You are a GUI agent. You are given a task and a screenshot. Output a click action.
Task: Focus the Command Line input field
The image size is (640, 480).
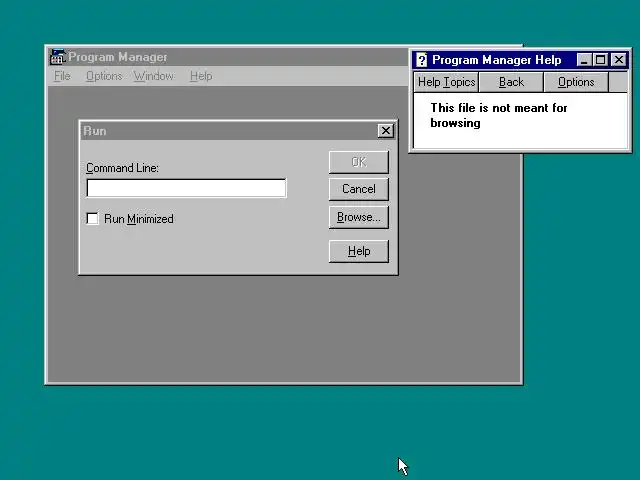pyautogui.click(x=187, y=188)
